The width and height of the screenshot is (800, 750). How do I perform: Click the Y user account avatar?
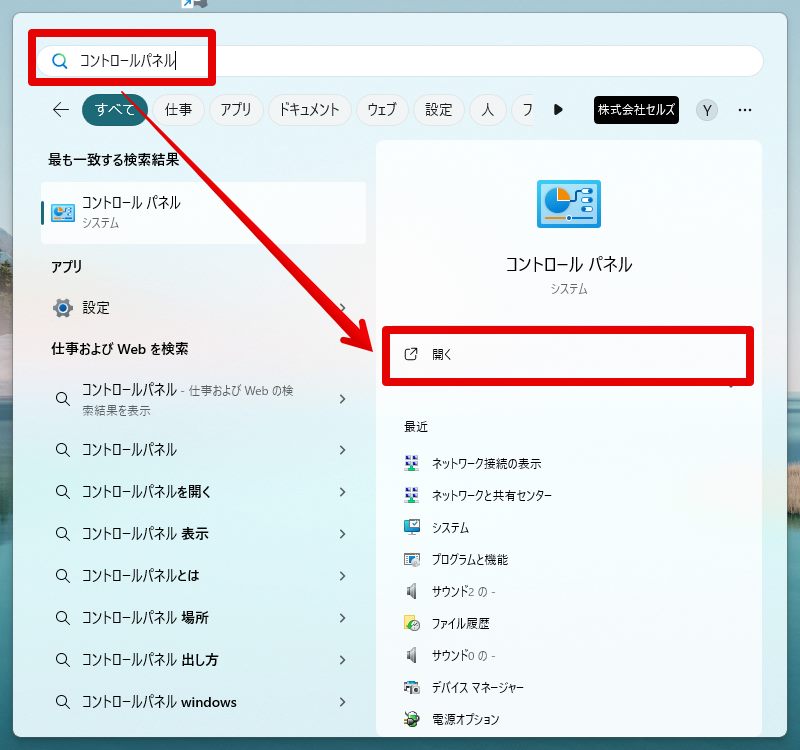pos(707,110)
